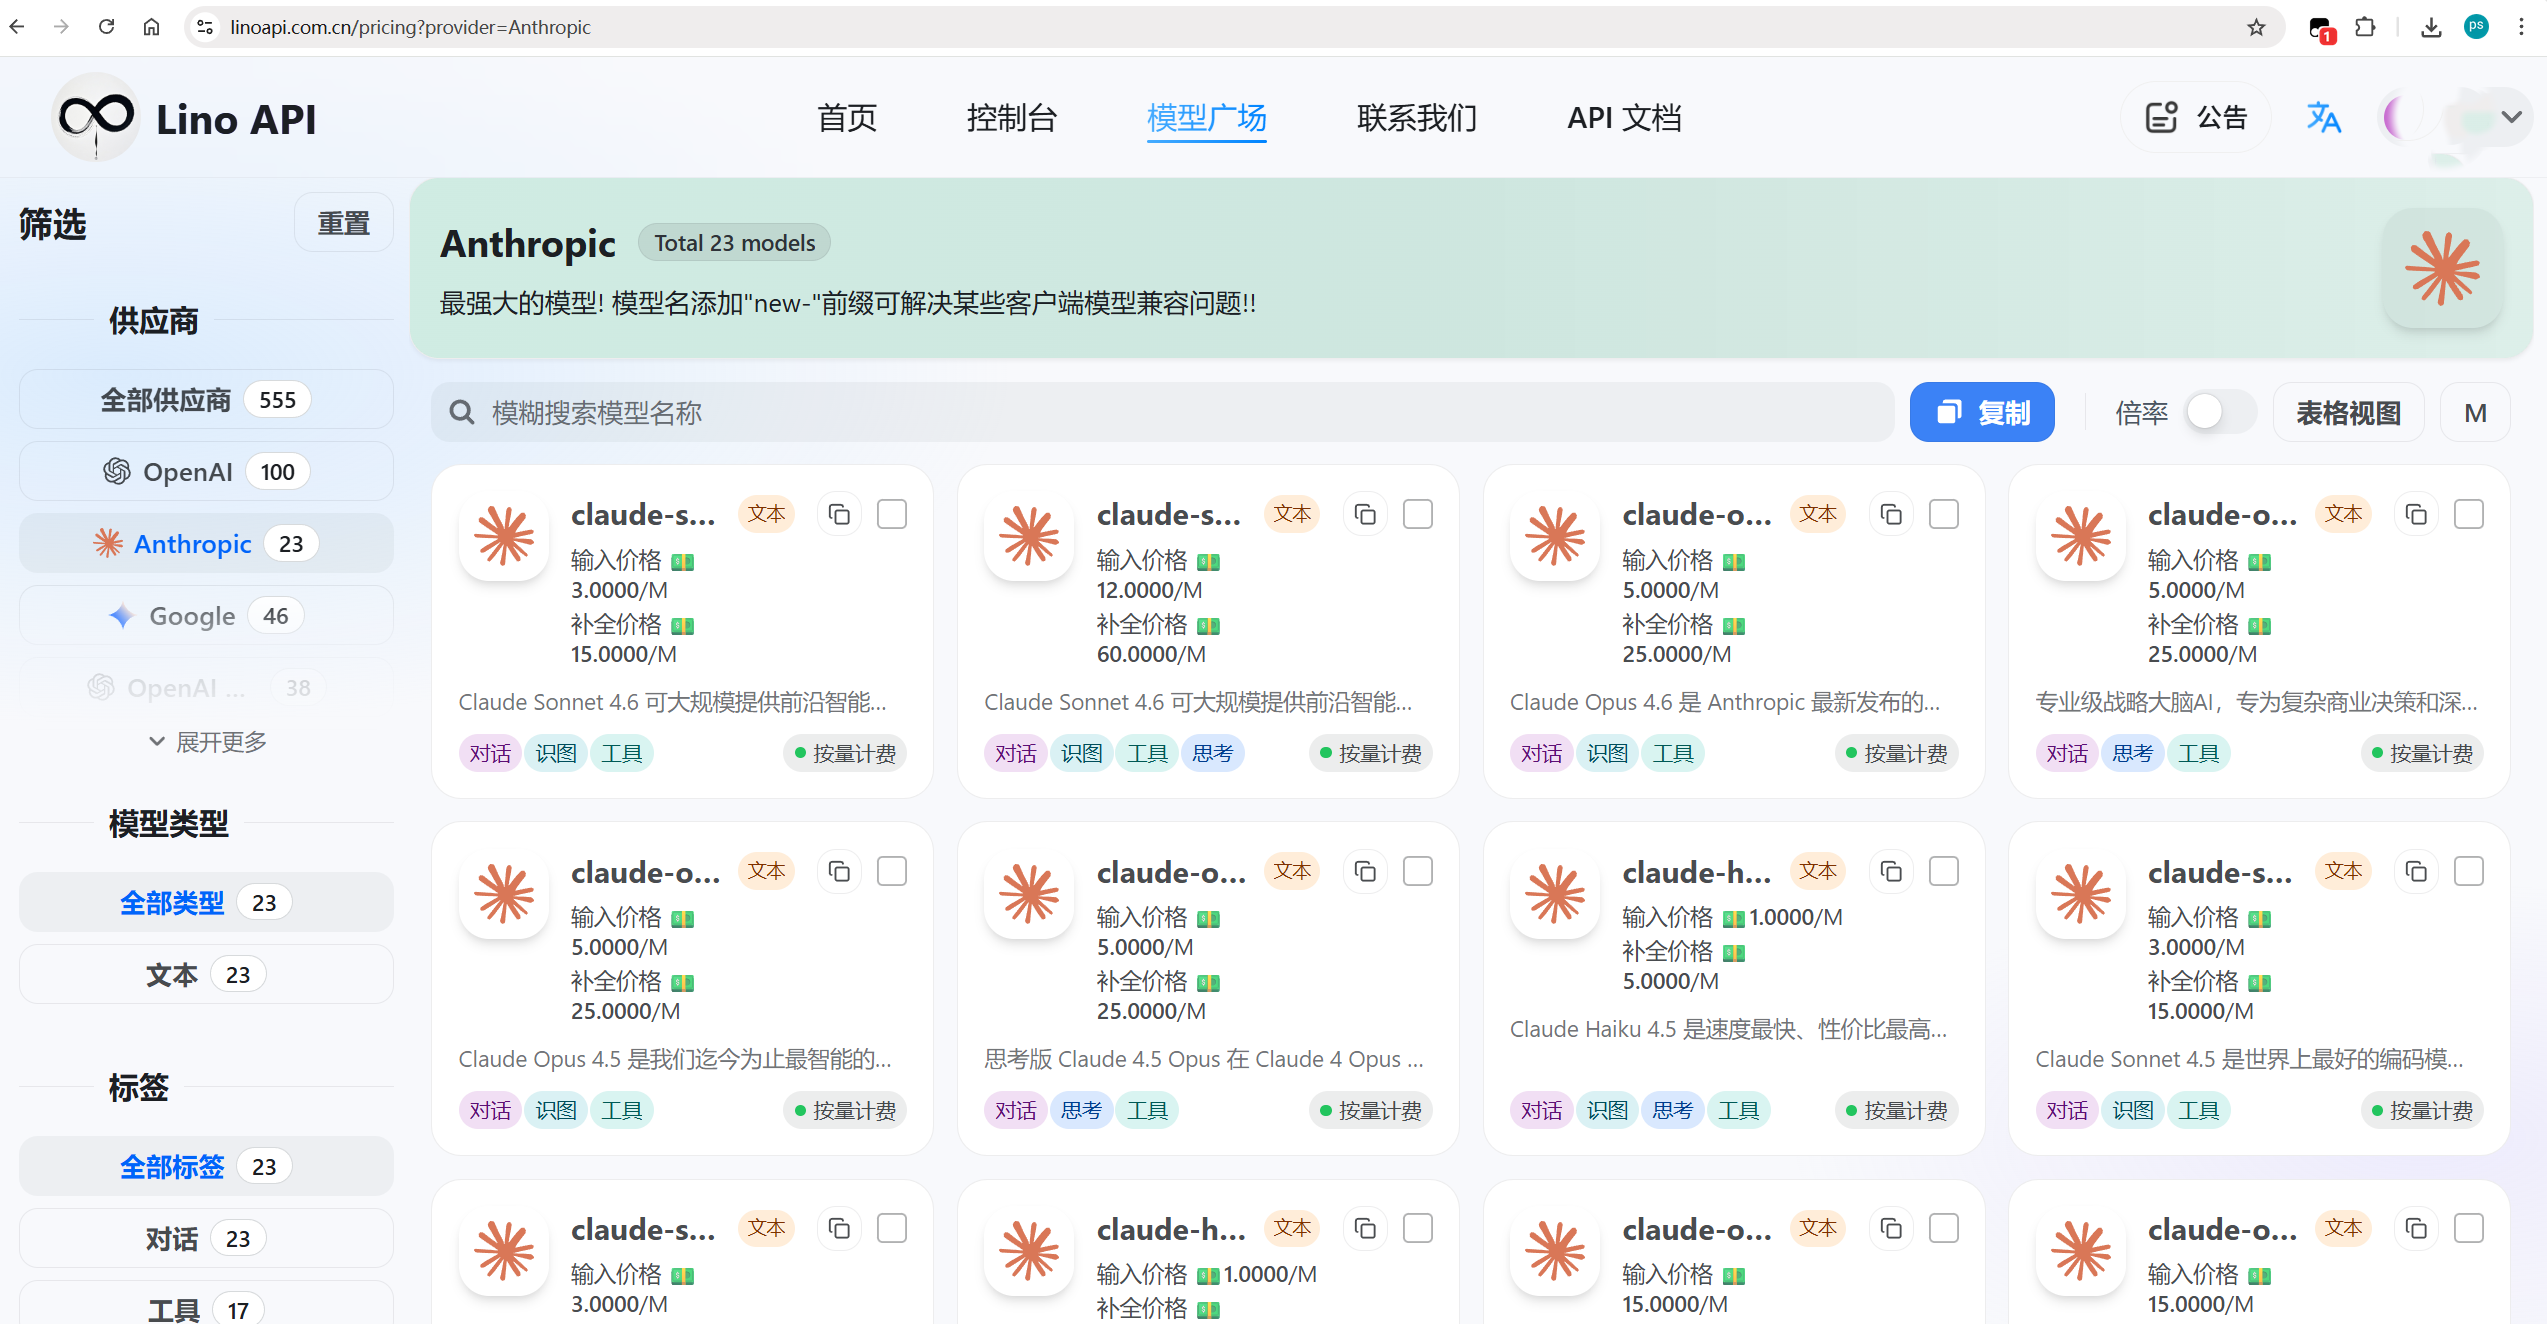Click the 识图 tag on the Claude Sonnet 4.5 card
The width and height of the screenshot is (2547, 1324).
[2132, 1110]
